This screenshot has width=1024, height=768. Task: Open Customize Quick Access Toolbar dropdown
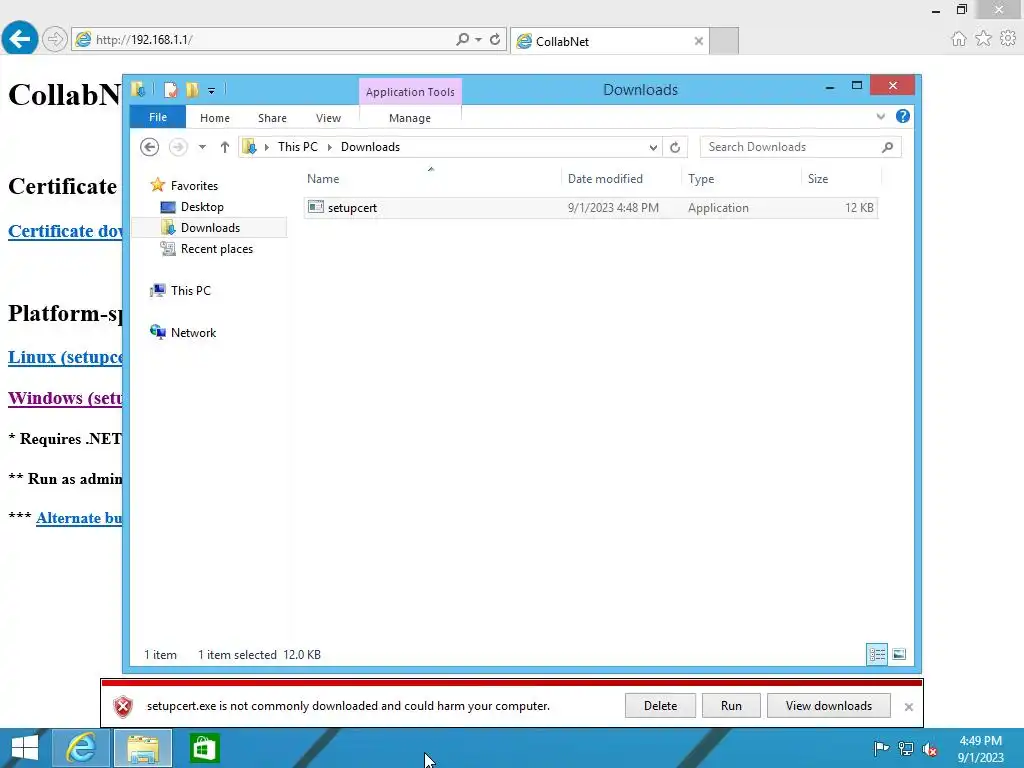[x=212, y=91]
